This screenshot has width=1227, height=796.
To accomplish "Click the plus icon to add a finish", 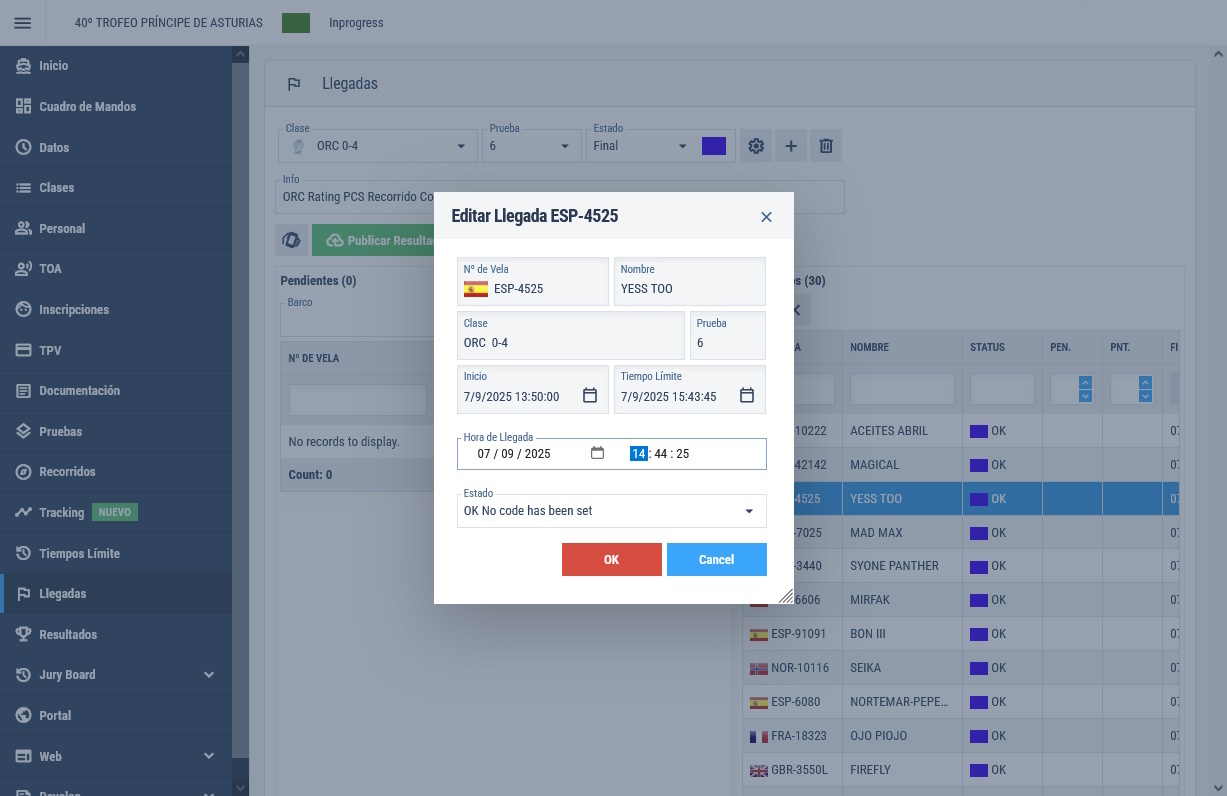I will [x=791, y=146].
